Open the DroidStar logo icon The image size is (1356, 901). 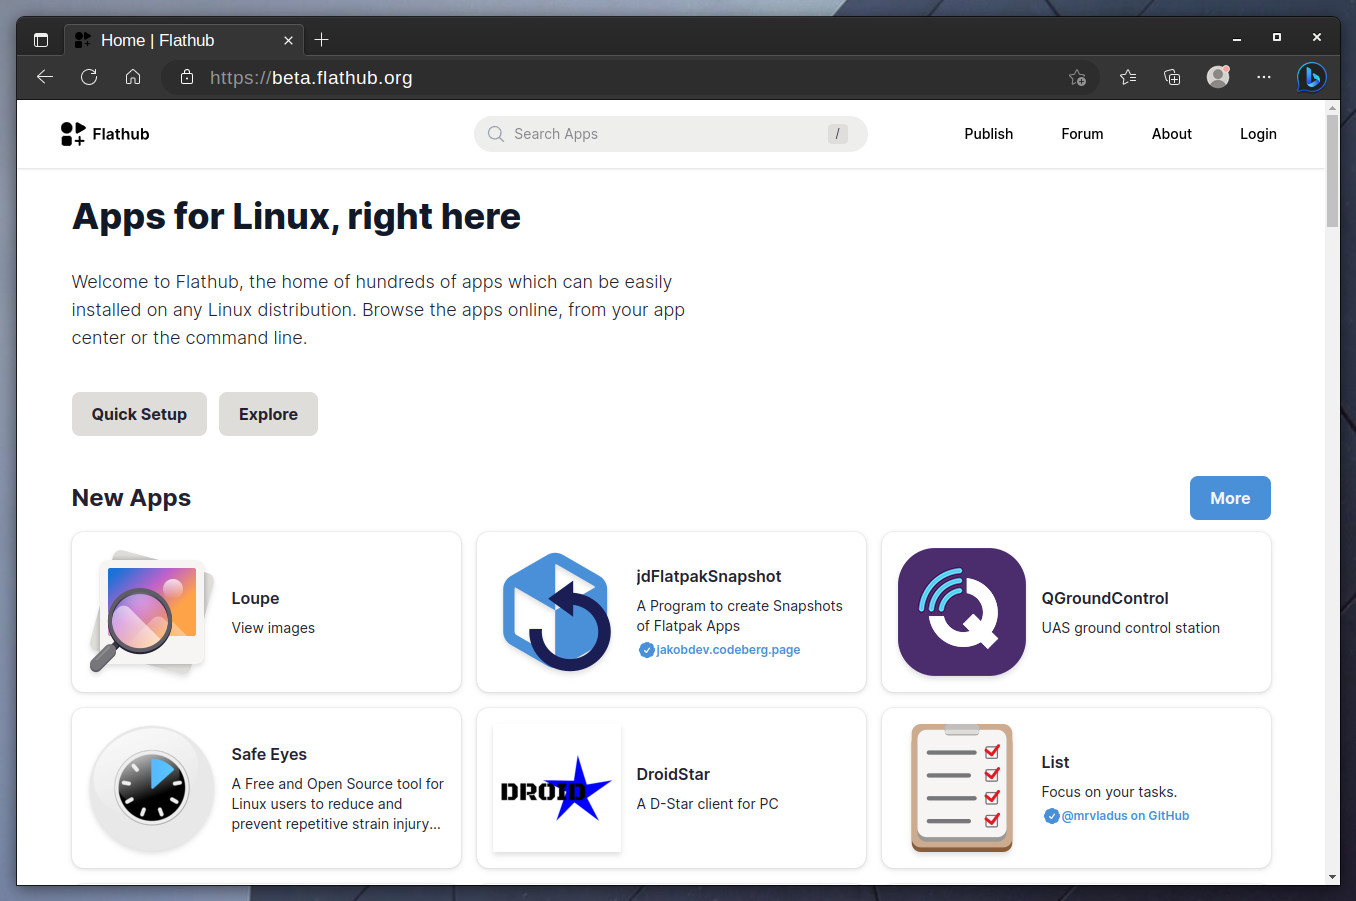point(557,788)
